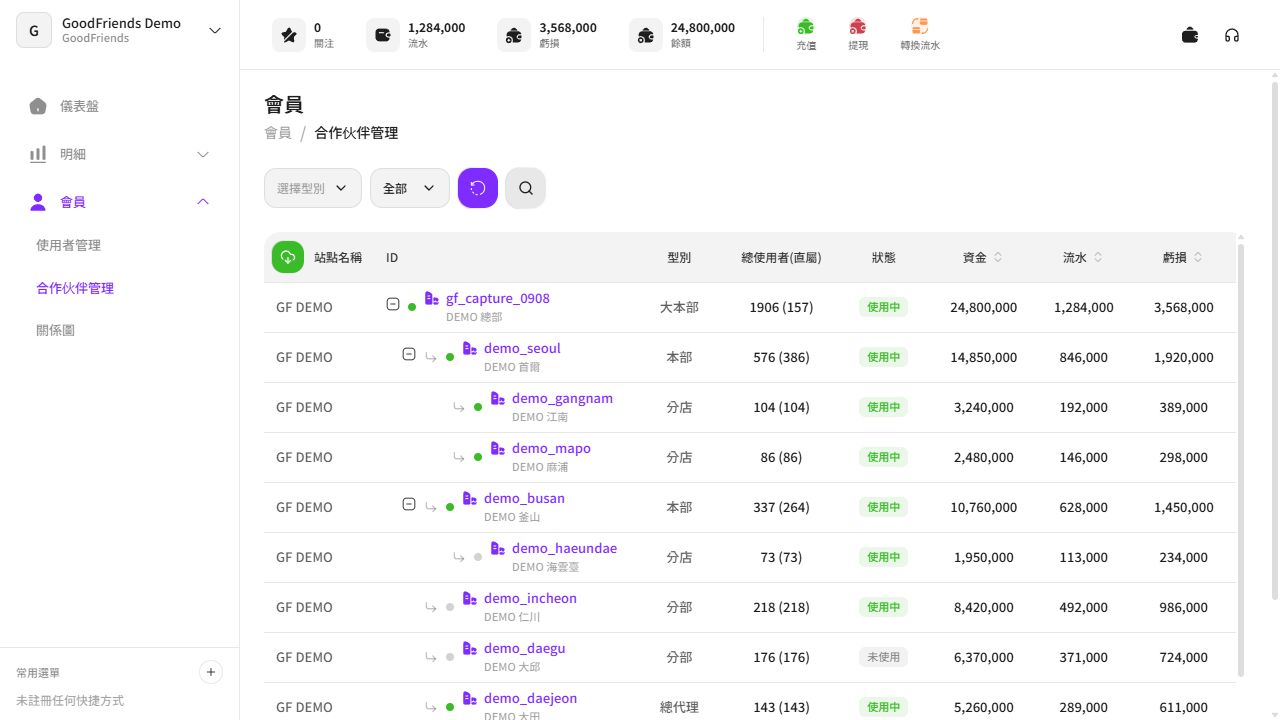This screenshot has width=1280, height=720.
Task: Open the 全部 status dropdown
Action: (410, 188)
